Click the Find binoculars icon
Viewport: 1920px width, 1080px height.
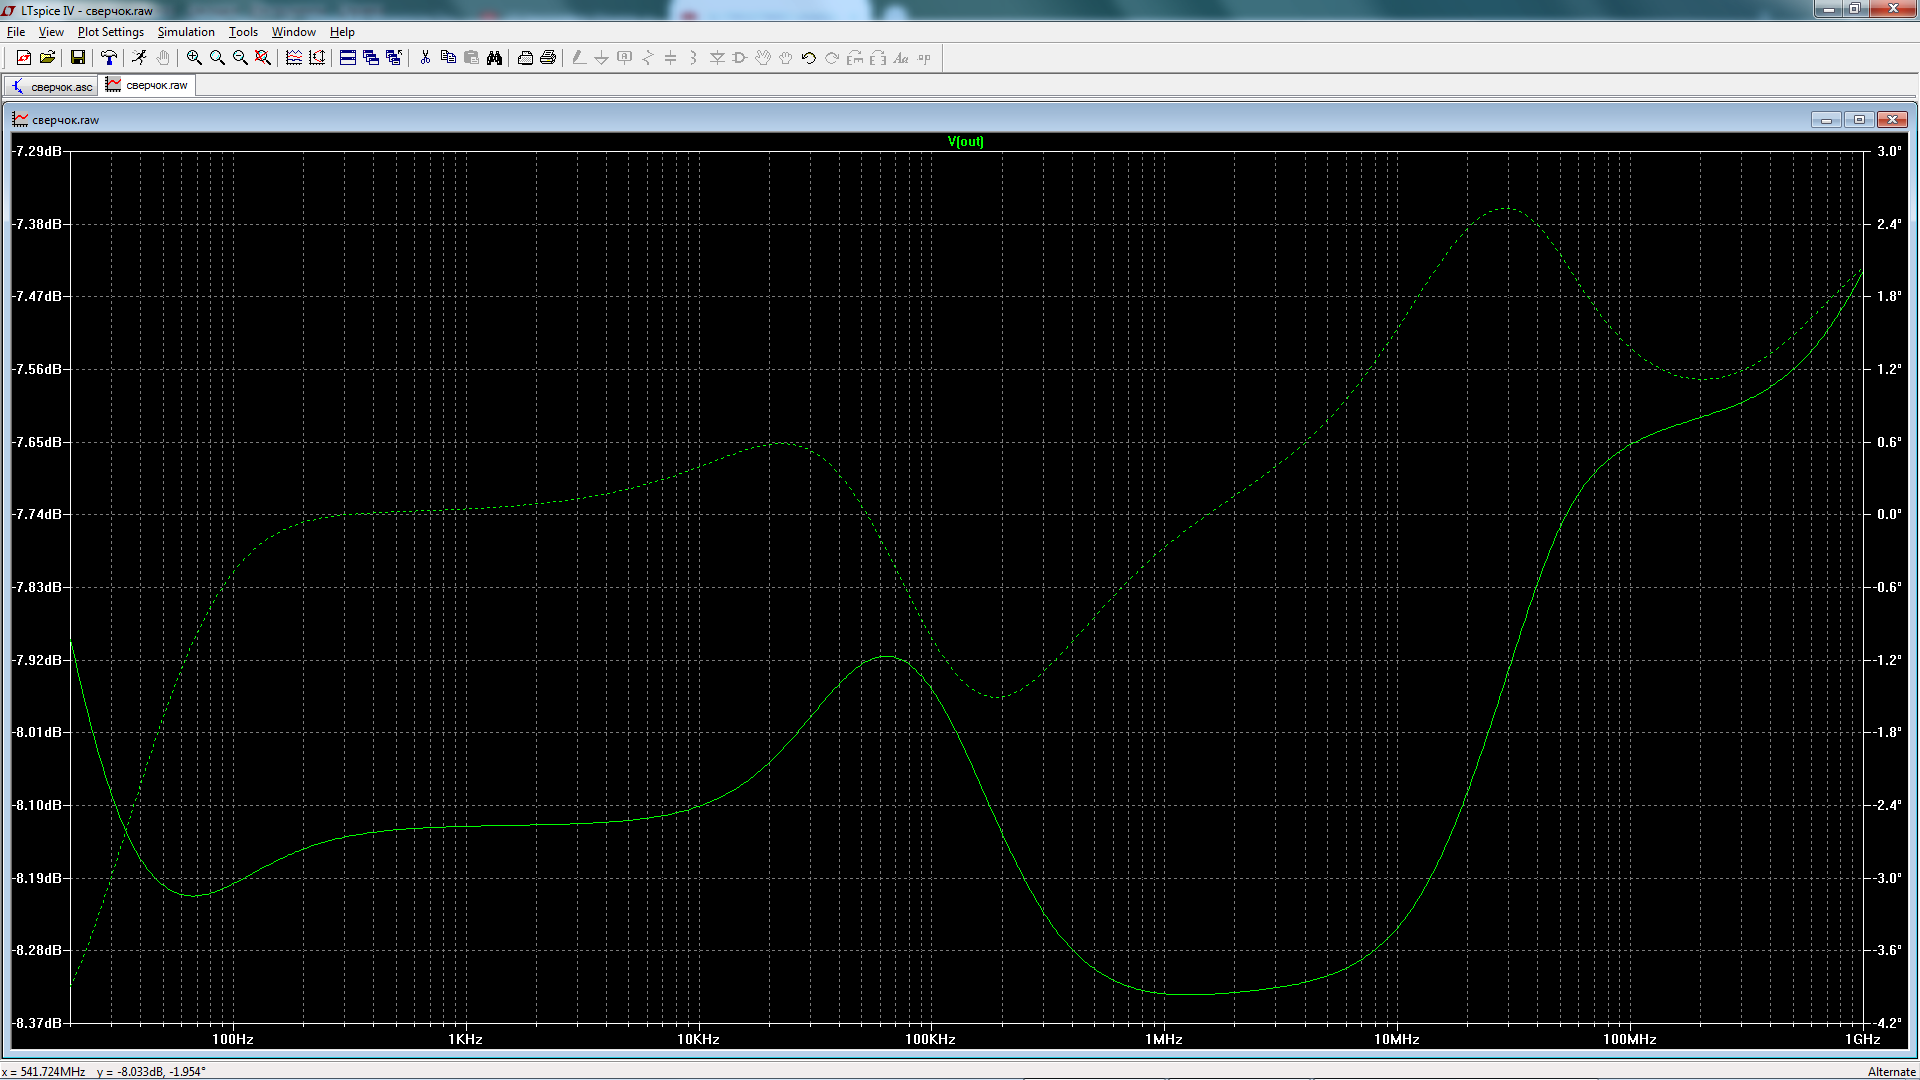click(x=494, y=58)
